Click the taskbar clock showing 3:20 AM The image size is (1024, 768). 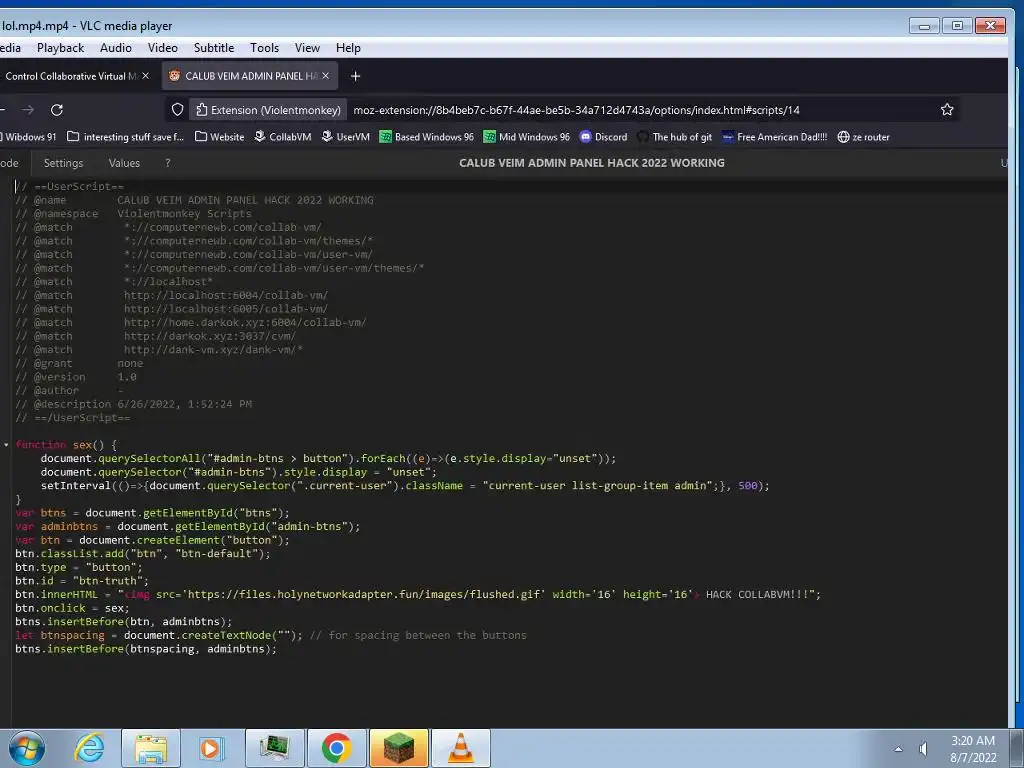(974, 749)
